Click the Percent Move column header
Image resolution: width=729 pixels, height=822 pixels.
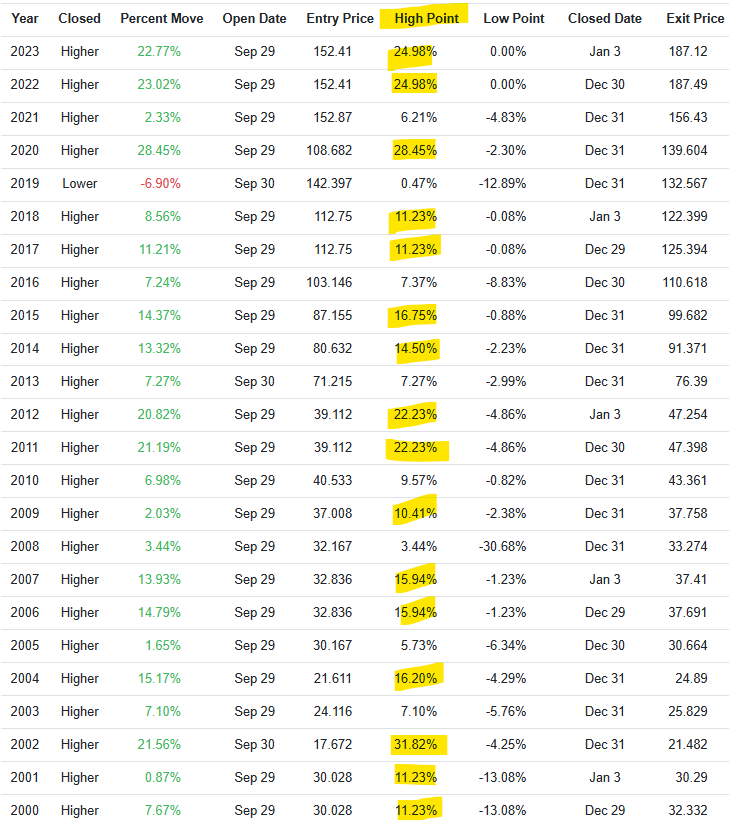click(x=161, y=18)
